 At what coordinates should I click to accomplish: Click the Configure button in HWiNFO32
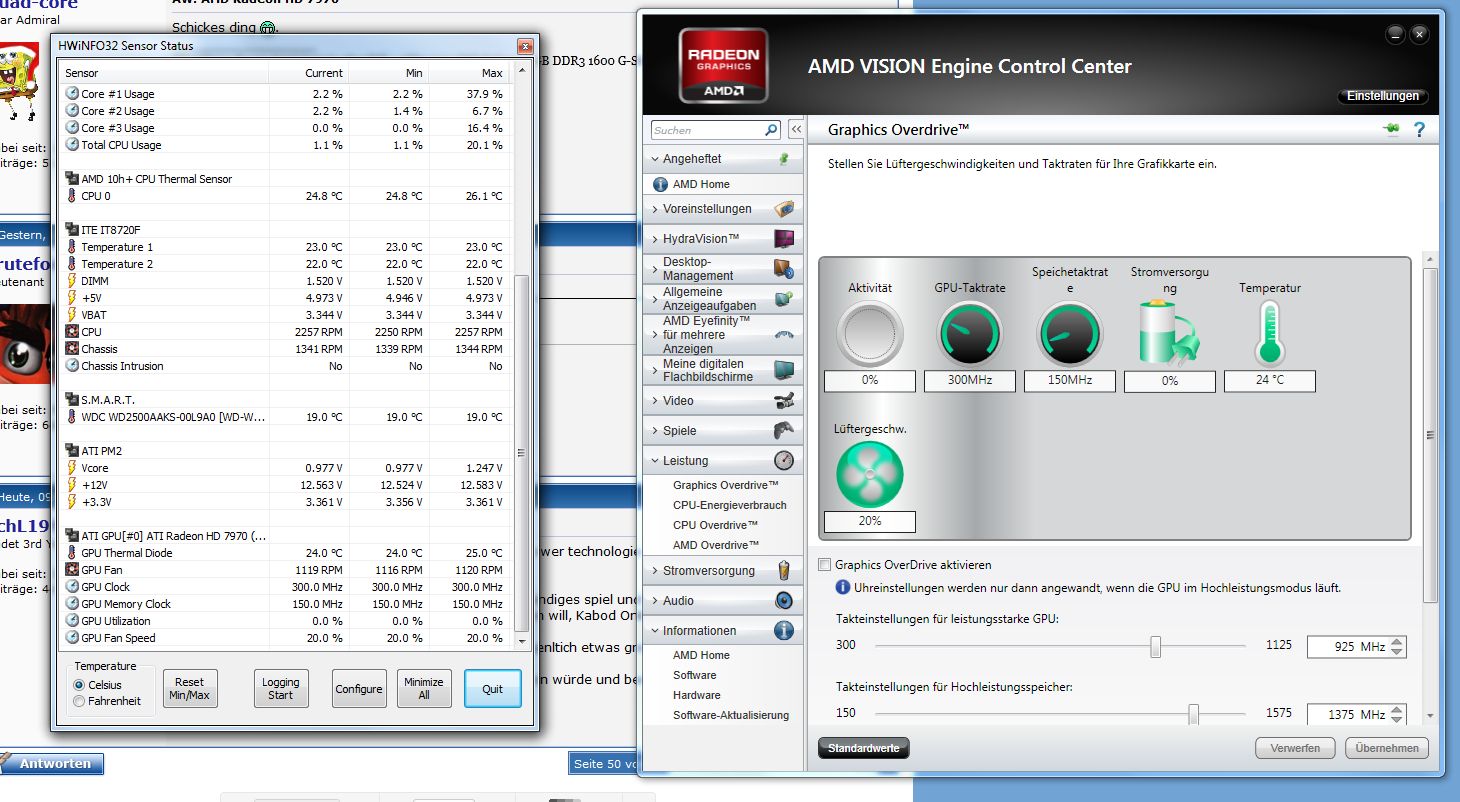(x=359, y=689)
